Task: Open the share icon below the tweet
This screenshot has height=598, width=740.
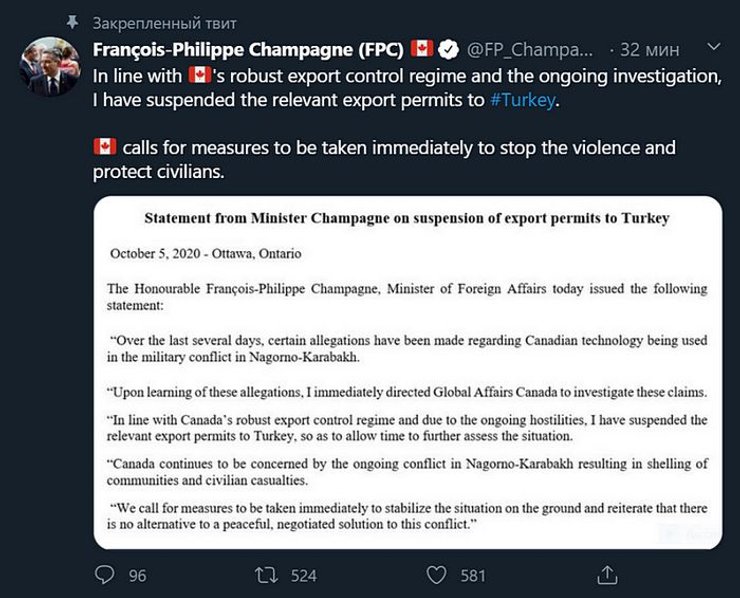Action: coord(606,575)
